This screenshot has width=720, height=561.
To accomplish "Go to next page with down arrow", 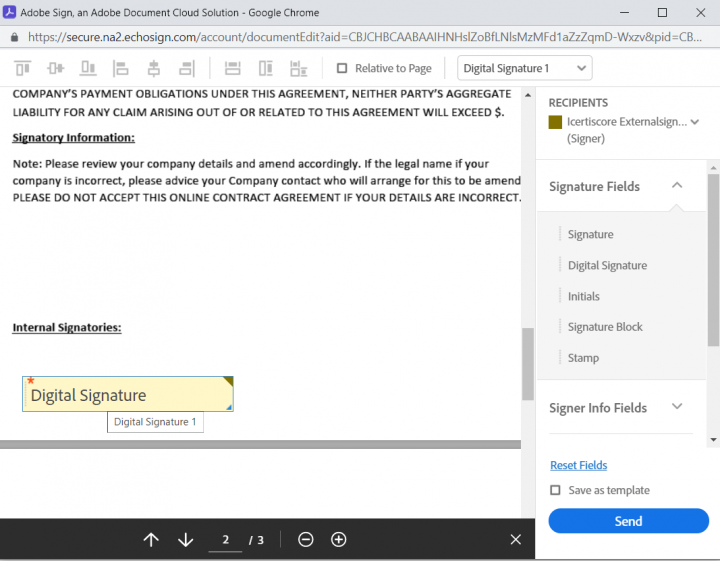I will pyautogui.click(x=186, y=539).
